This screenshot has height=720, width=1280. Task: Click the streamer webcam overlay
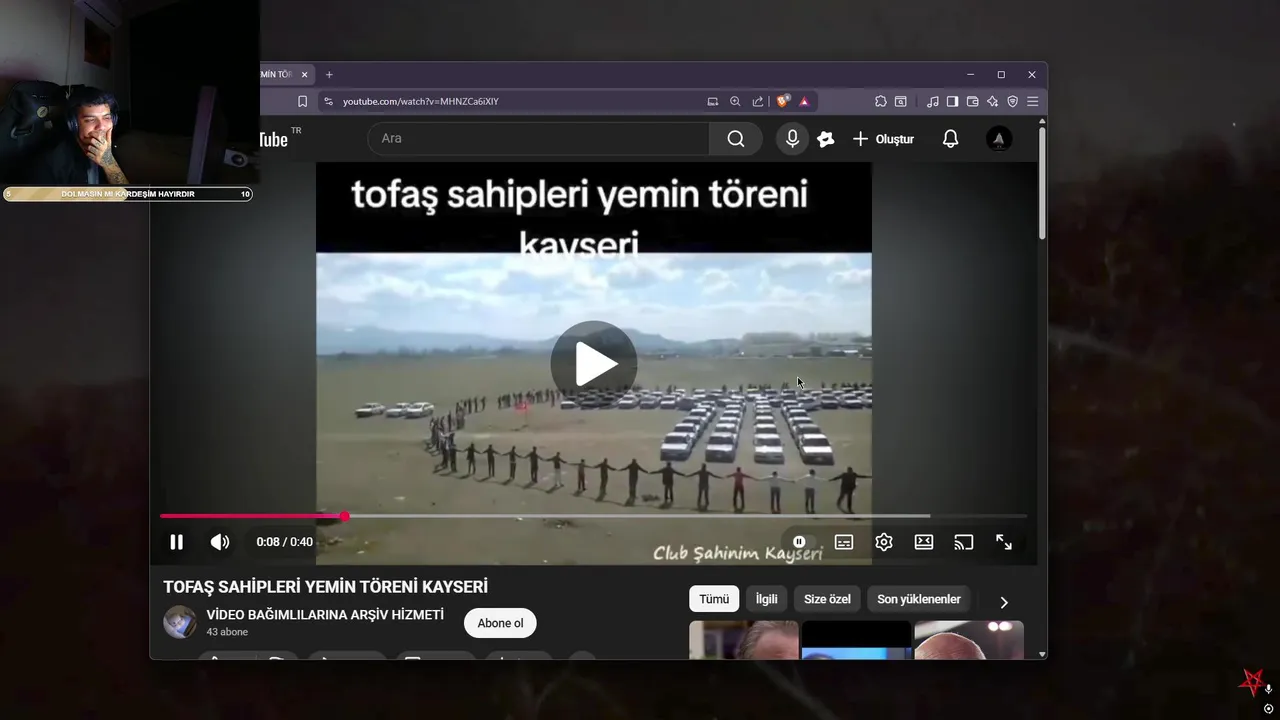coord(130,93)
